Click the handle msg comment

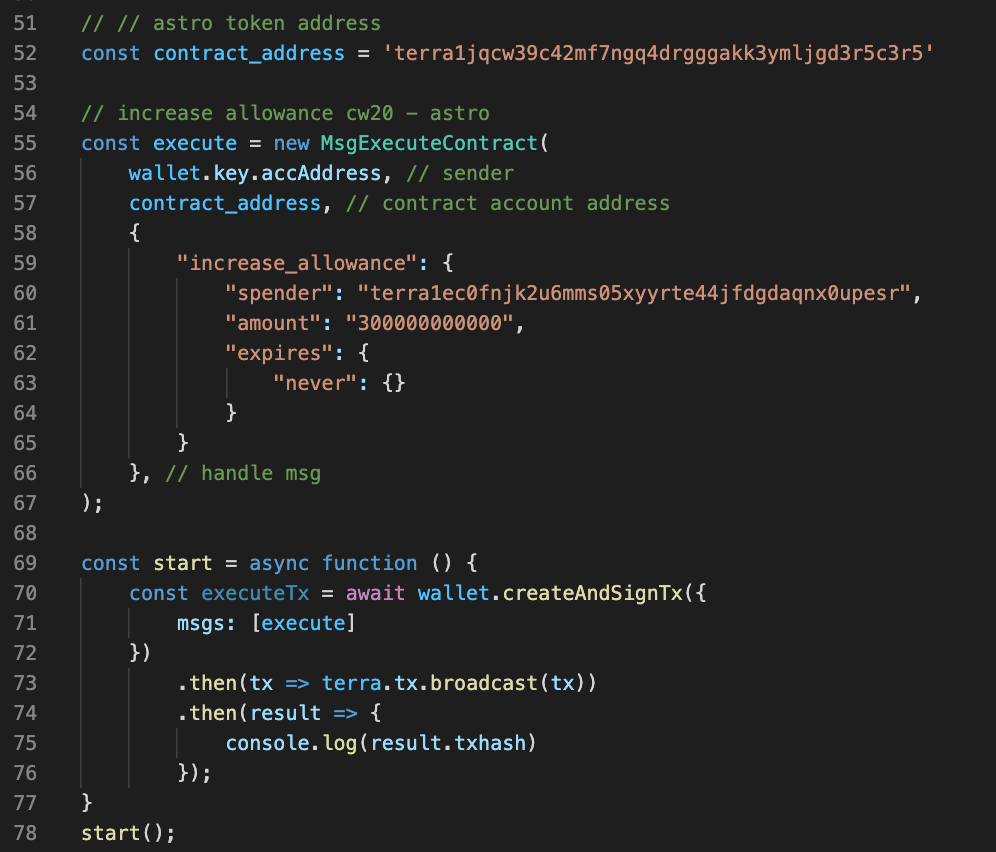243,473
